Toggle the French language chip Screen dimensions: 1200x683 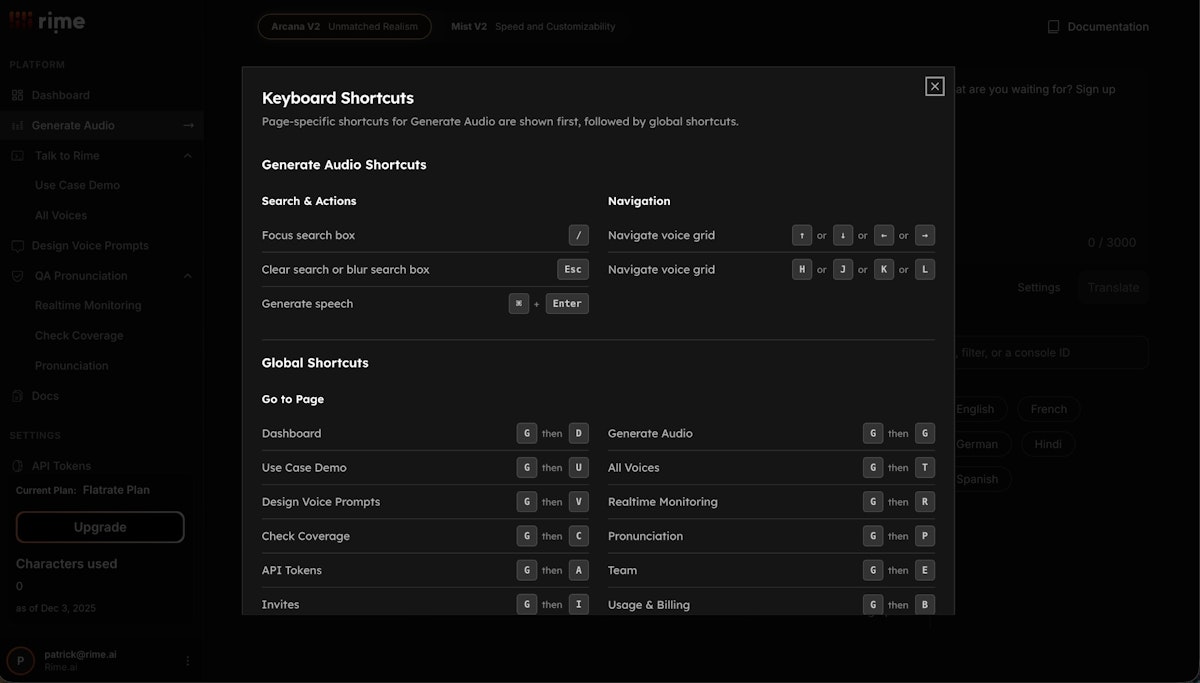pyautogui.click(x=1048, y=408)
